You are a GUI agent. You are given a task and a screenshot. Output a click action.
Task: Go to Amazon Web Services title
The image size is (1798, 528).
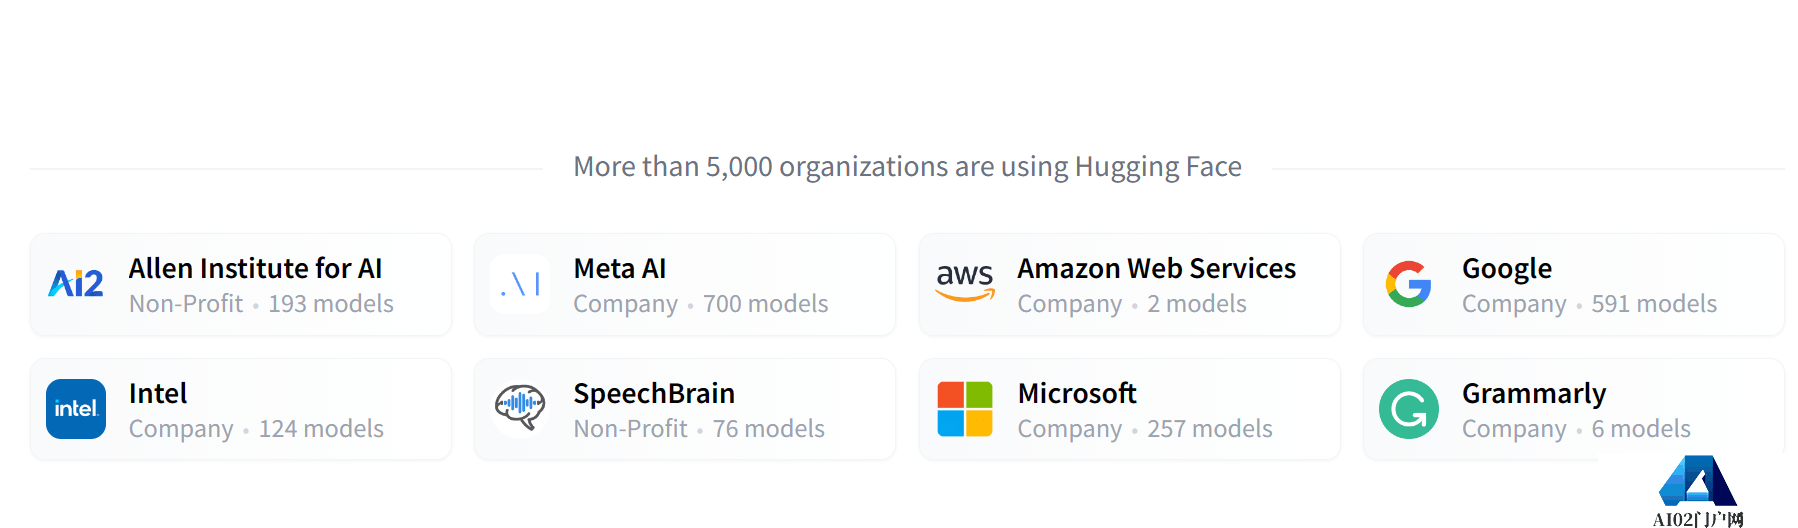[x=1156, y=268]
